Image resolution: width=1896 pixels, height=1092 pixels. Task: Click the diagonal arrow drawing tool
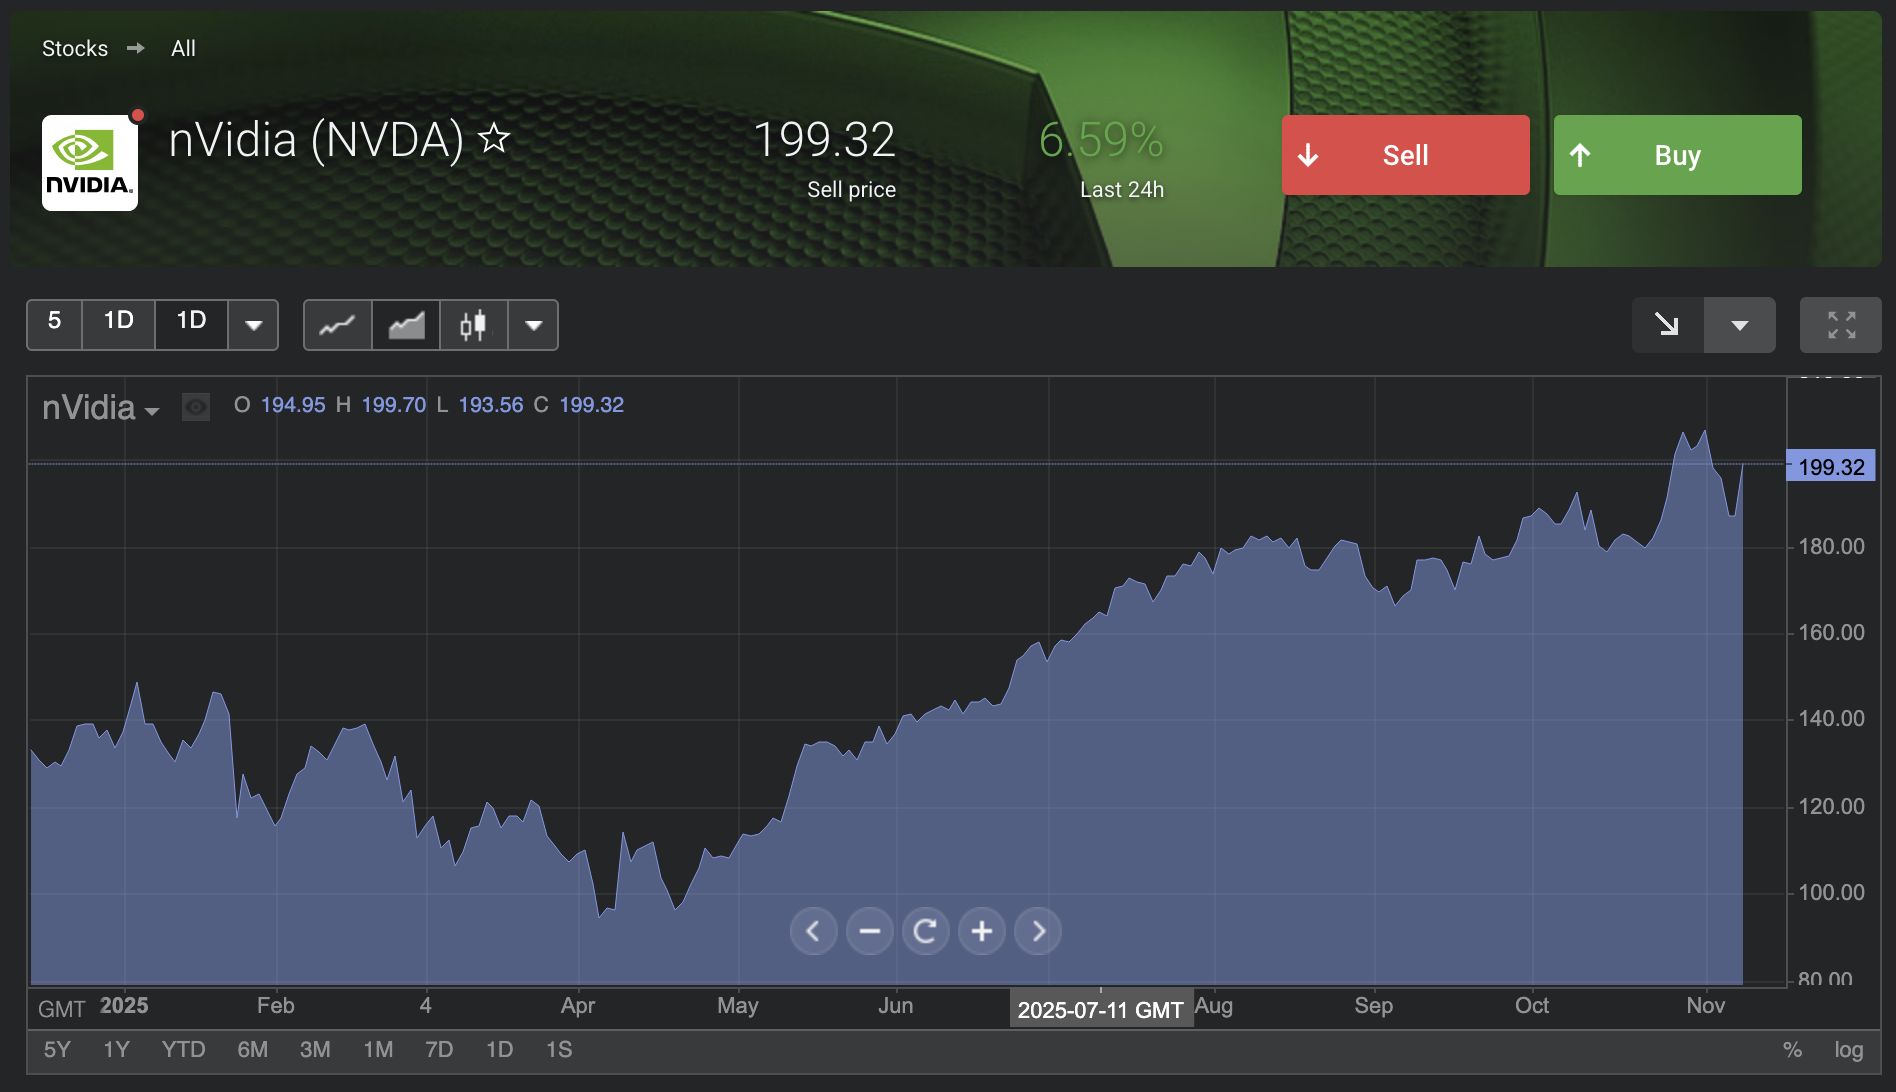(x=1667, y=325)
